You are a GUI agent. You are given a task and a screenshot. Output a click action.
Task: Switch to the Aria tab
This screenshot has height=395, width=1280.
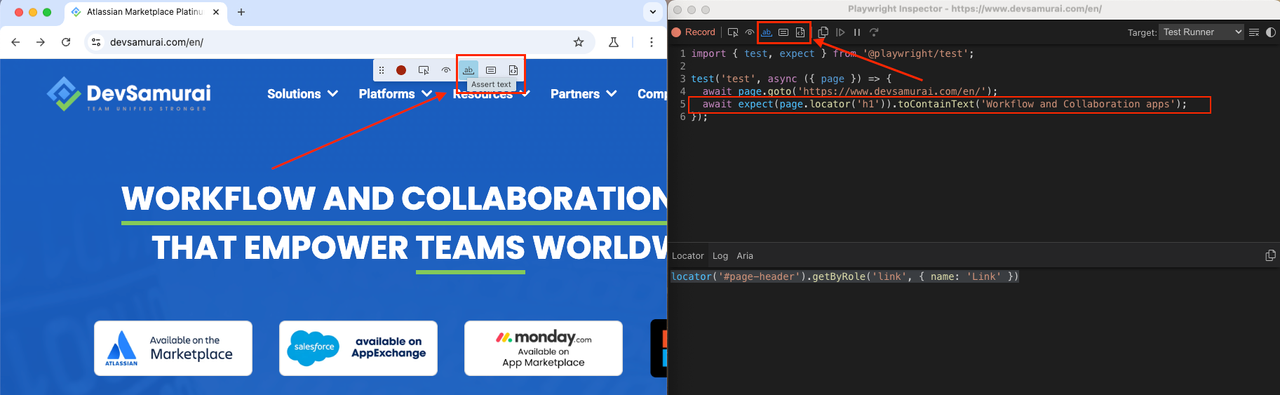745,256
